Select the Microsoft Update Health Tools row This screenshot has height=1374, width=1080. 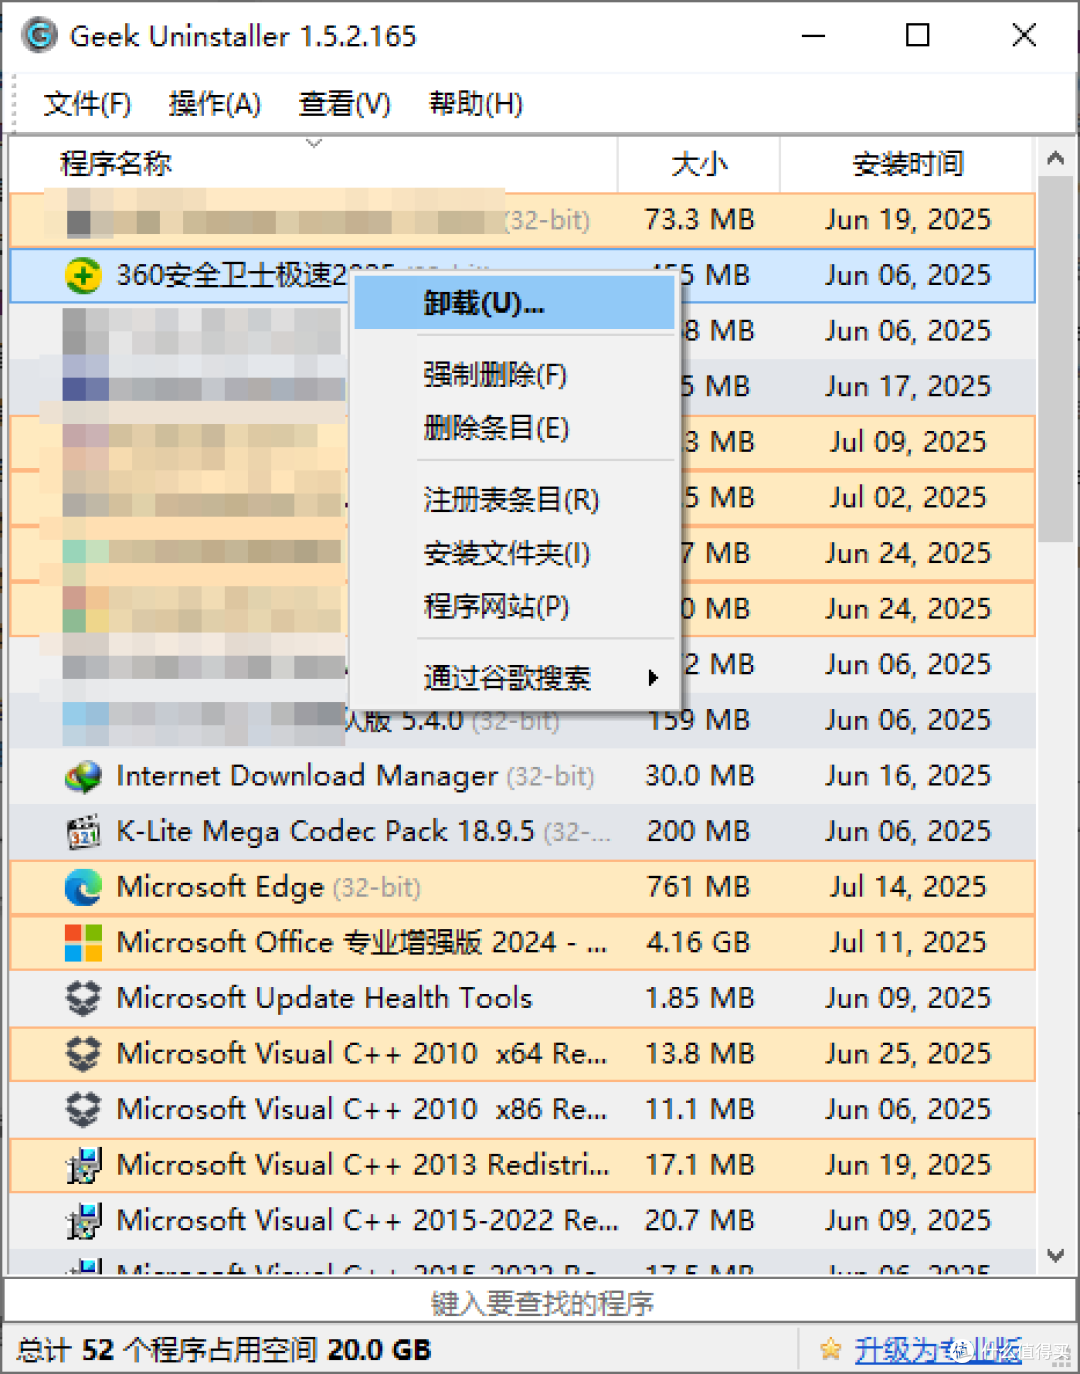[x=523, y=998]
